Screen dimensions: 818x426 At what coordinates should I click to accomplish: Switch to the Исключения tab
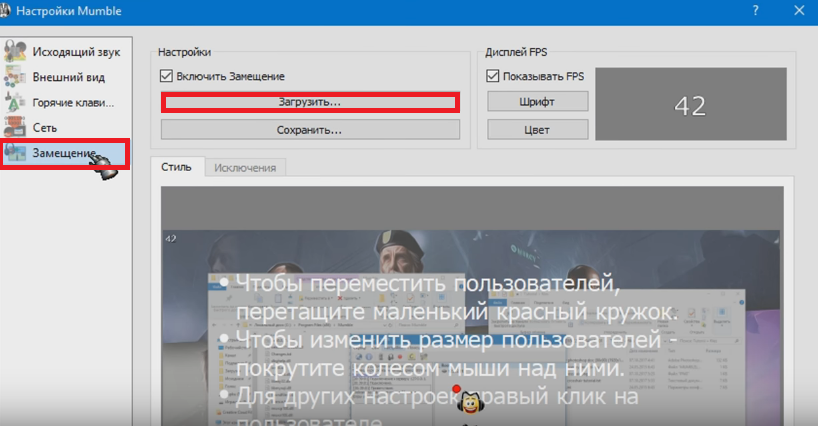click(x=245, y=168)
